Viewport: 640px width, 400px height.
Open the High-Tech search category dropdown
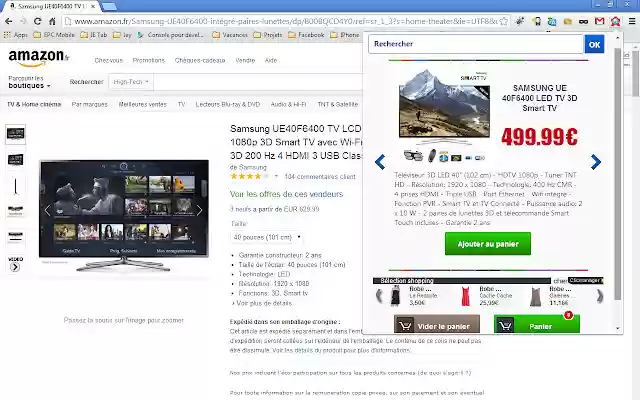(x=131, y=82)
